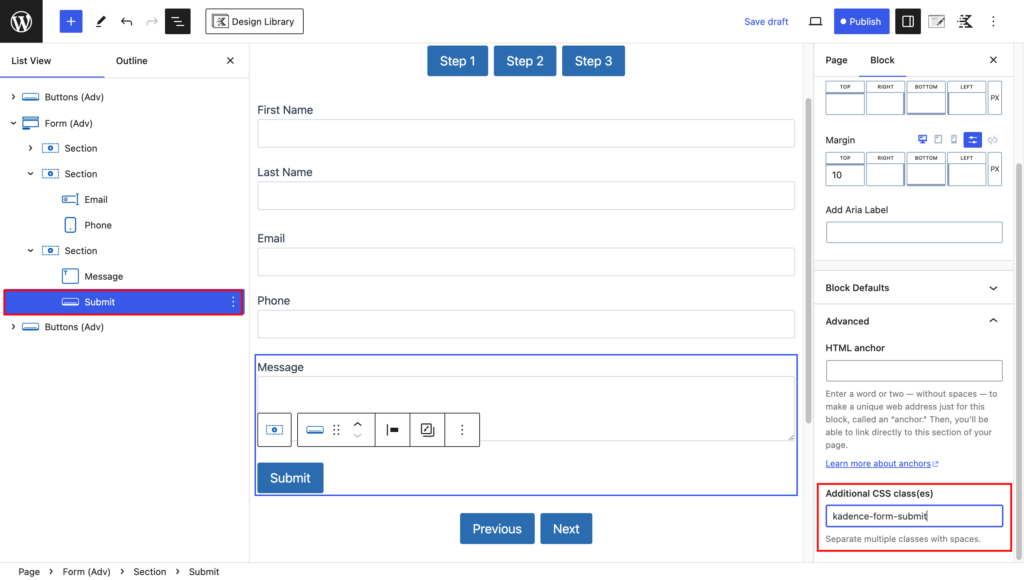Viewport: 1024px width, 580px height.
Task: Open the Design Library
Action: click(x=254, y=21)
